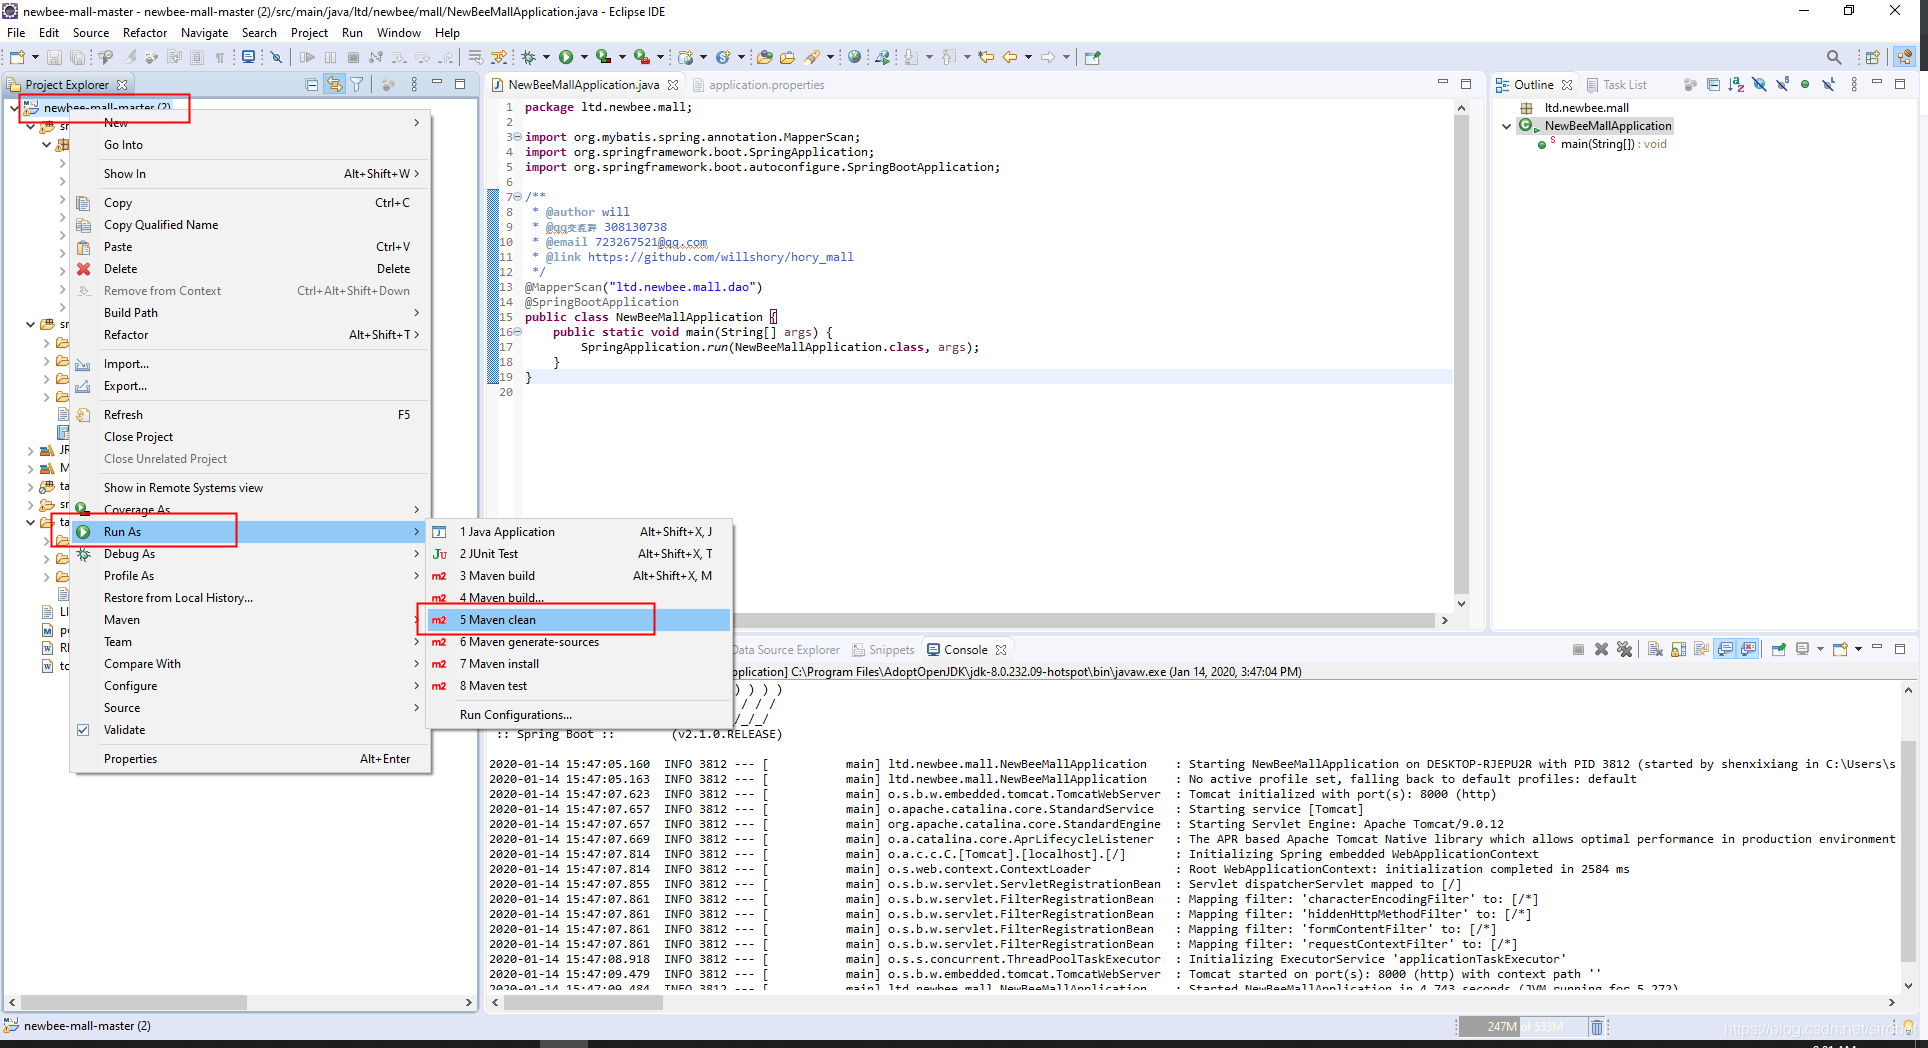Click Remove All Terminated Launches in Console
This screenshot has width=1928, height=1048.
point(1624,649)
